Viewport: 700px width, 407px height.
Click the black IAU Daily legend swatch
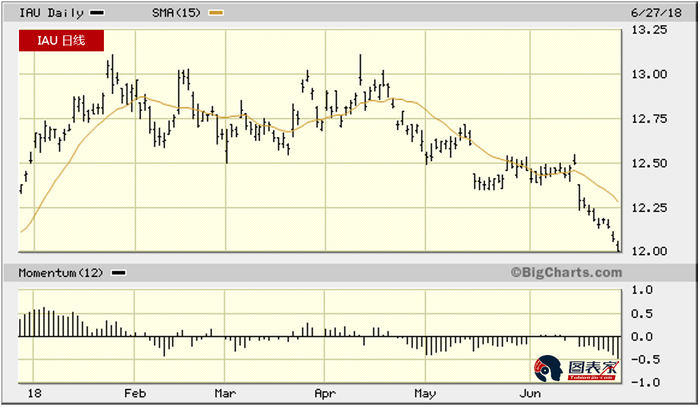(97, 13)
